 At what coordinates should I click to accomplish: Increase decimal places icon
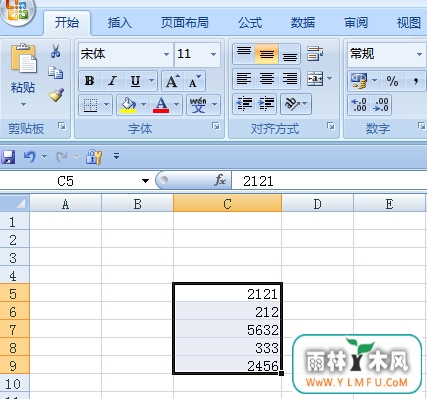(x=359, y=105)
